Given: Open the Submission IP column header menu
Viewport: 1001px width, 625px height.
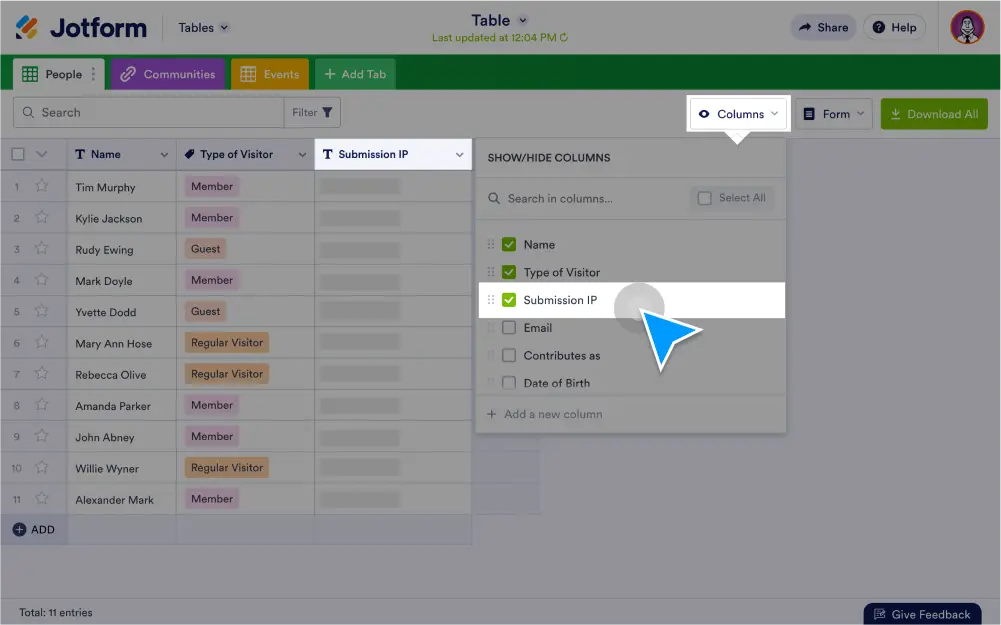Looking at the screenshot, I should point(459,155).
